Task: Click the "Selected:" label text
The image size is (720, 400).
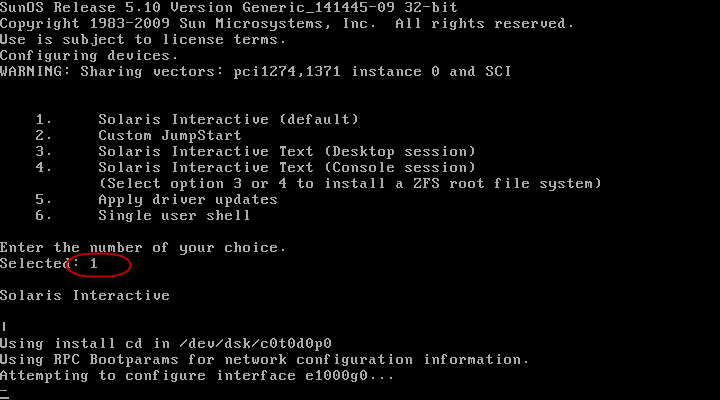Action: point(39,264)
